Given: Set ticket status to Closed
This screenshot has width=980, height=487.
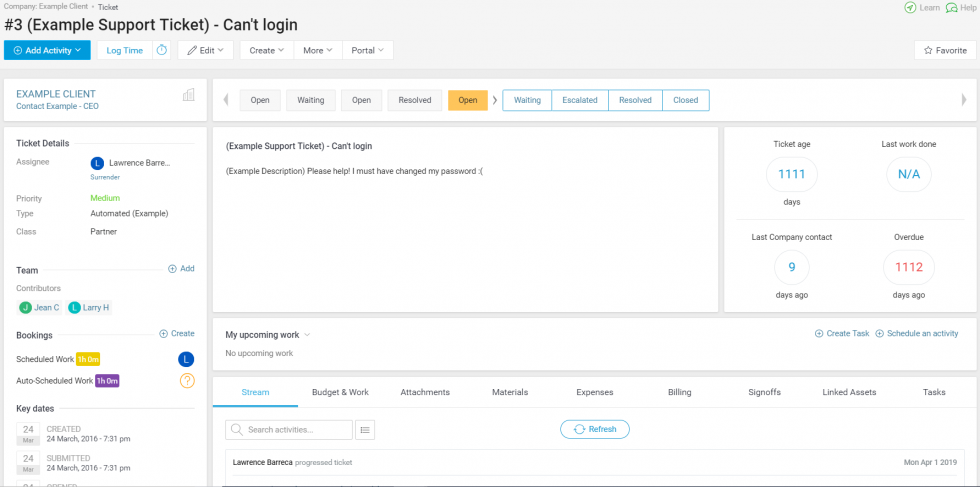Looking at the screenshot, I should (x=685, y=100).
